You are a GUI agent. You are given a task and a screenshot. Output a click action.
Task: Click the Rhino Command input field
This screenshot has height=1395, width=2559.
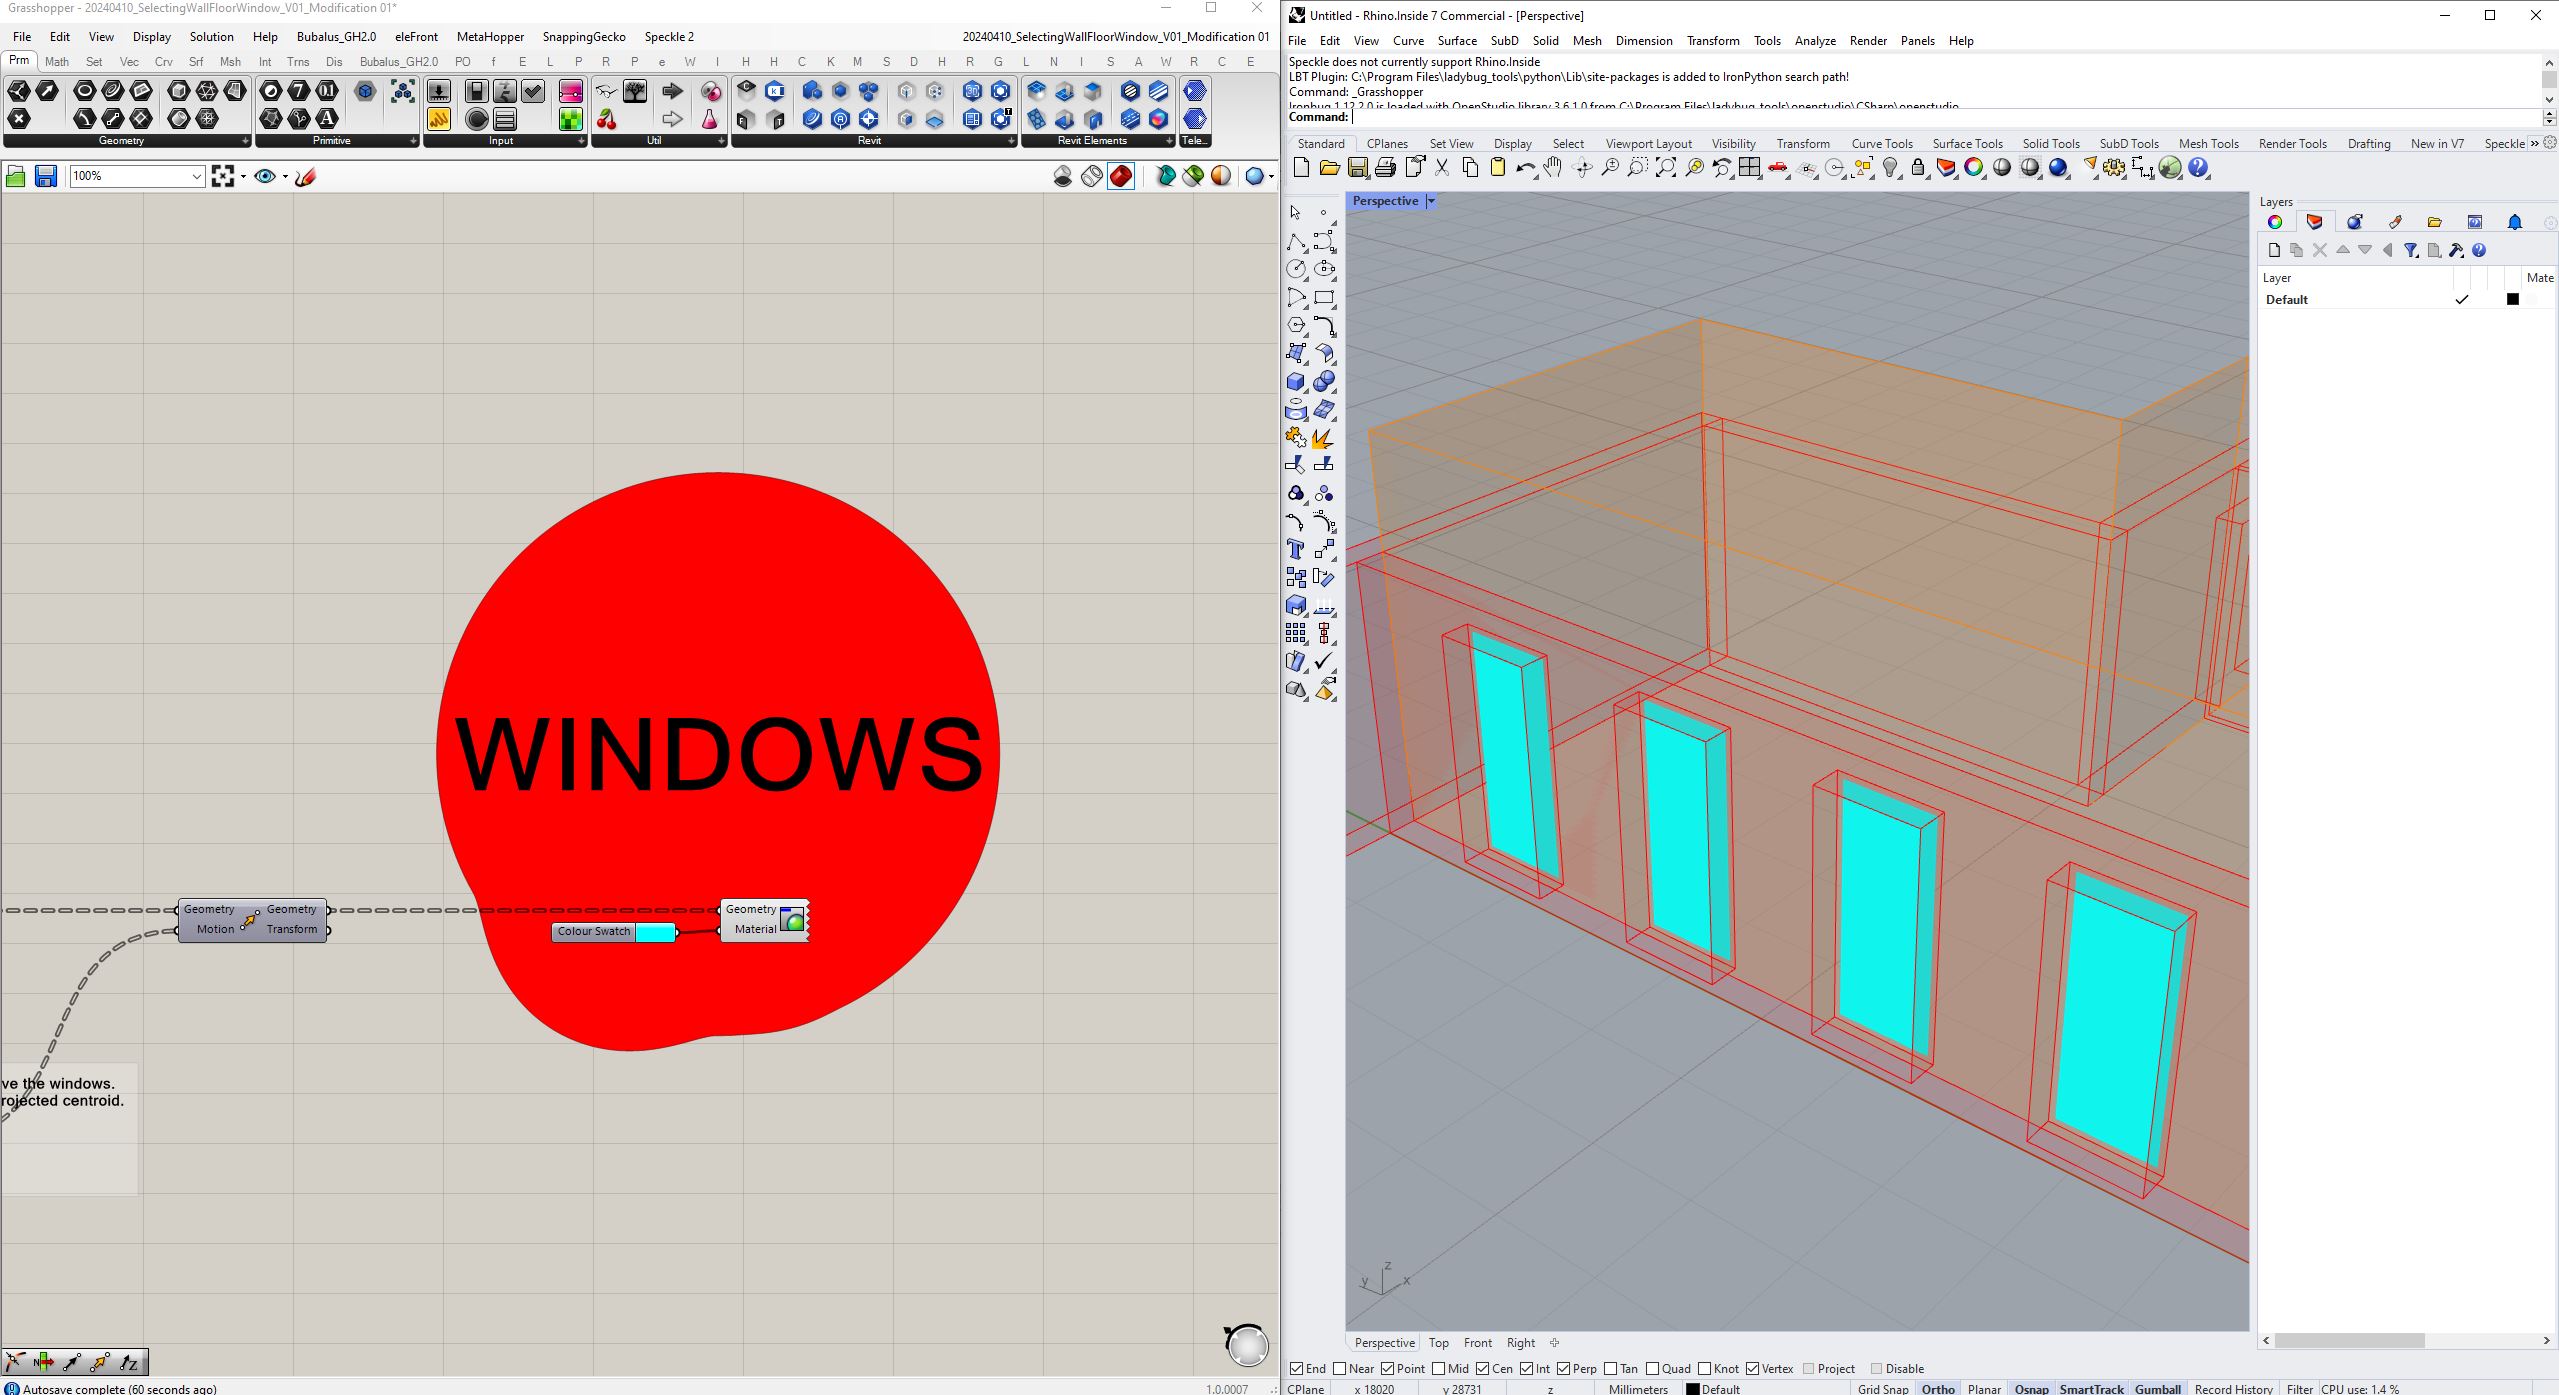tap(1944, 117)
